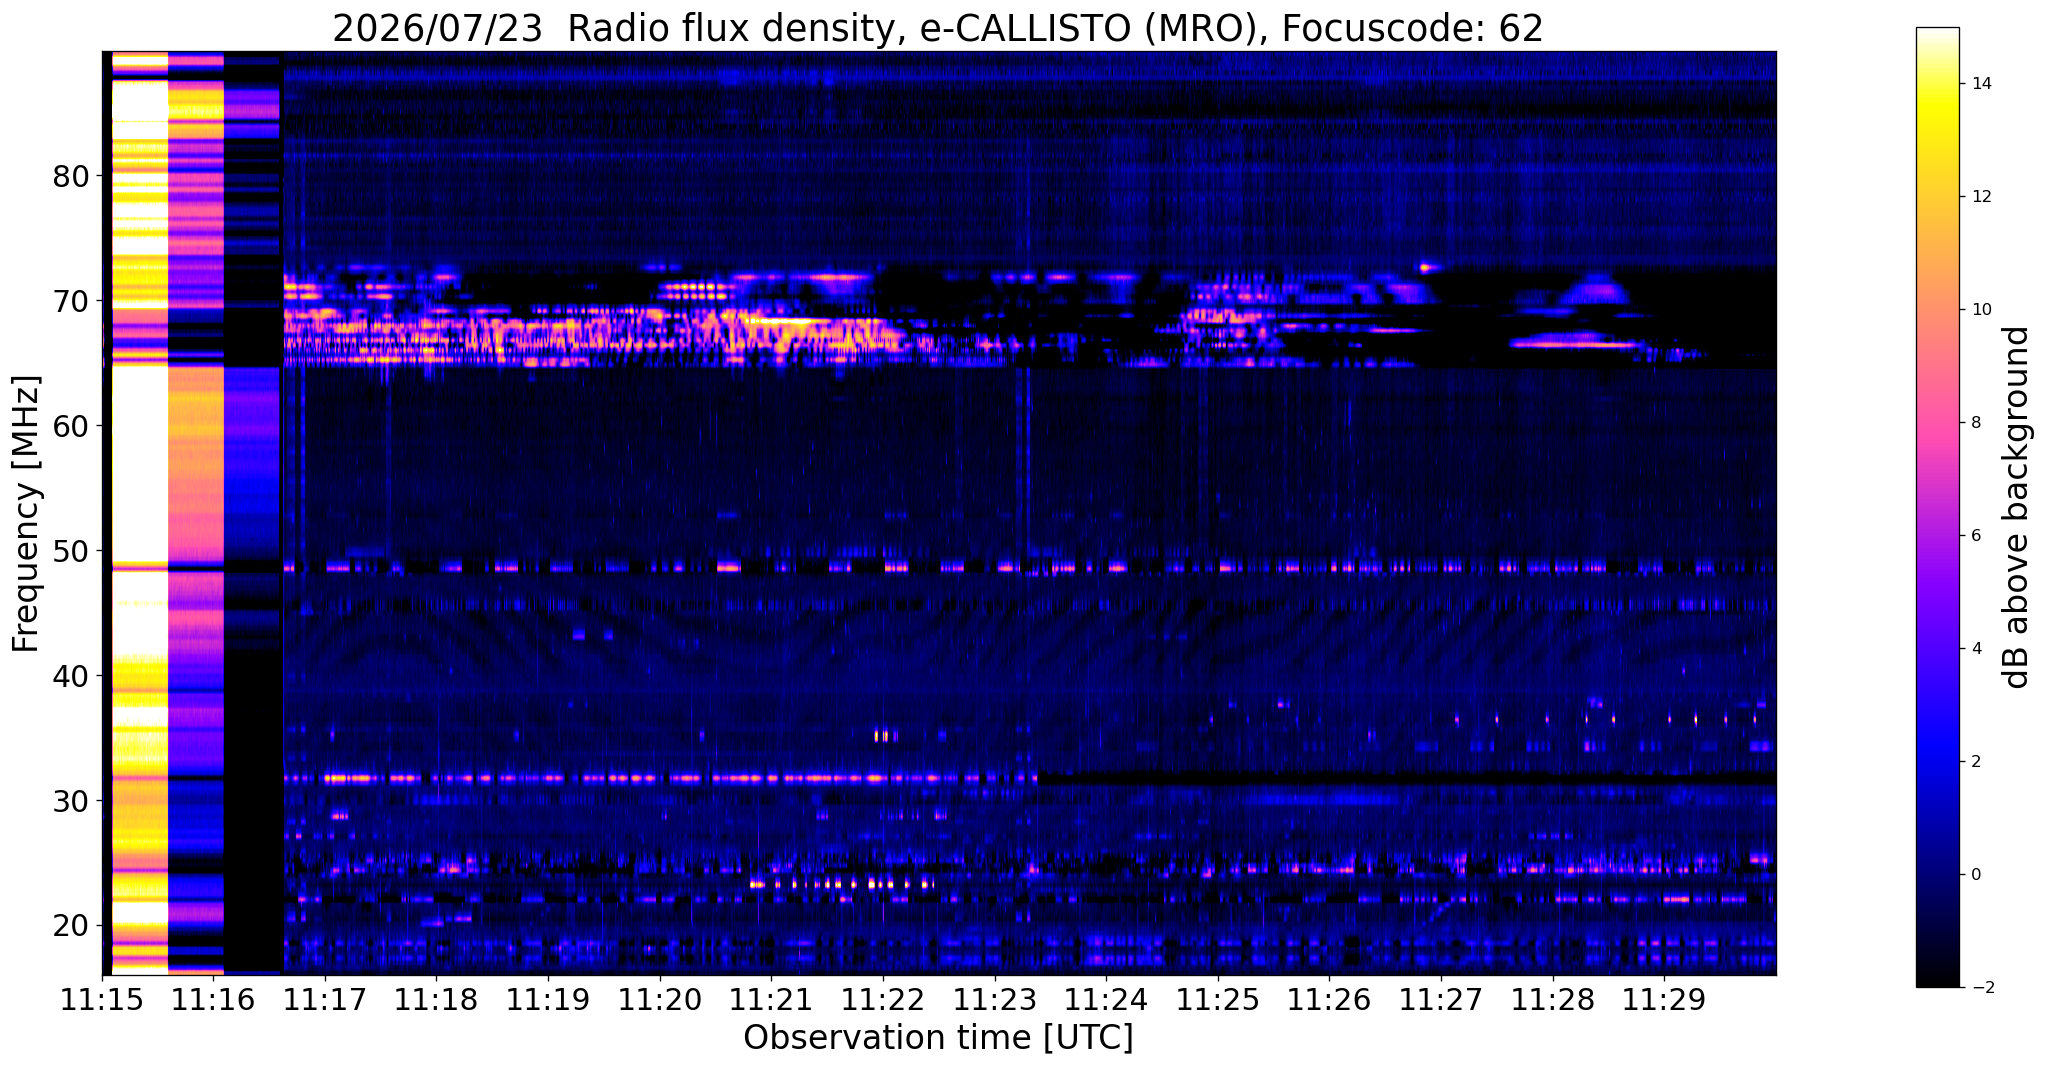Click the 20 MHz frequency tick label
The width and height of the screenshot is (2047, 1067).
(x=71, y=926)
